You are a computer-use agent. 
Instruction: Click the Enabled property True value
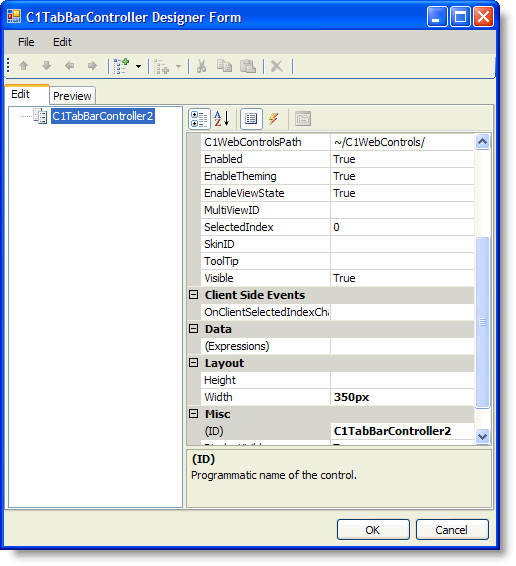point(402,159)
